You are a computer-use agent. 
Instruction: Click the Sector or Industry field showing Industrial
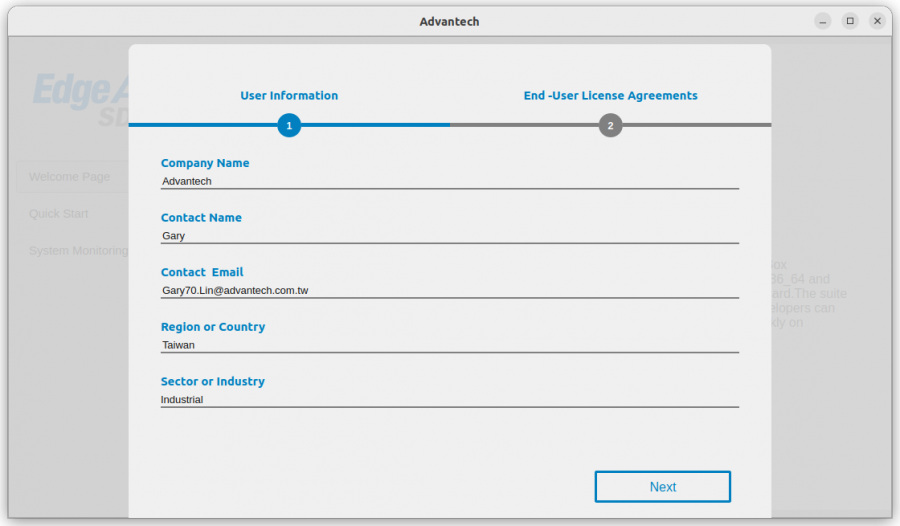(449, 400)
